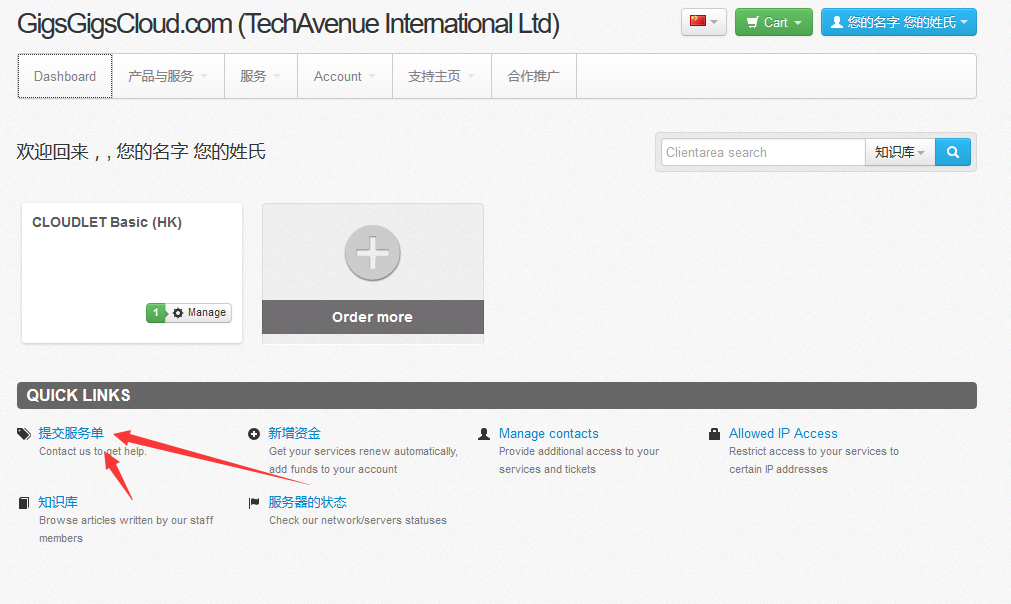The image size is (1011, 604).
Task: Click the cart icon in Cart button
Action: 752,23
